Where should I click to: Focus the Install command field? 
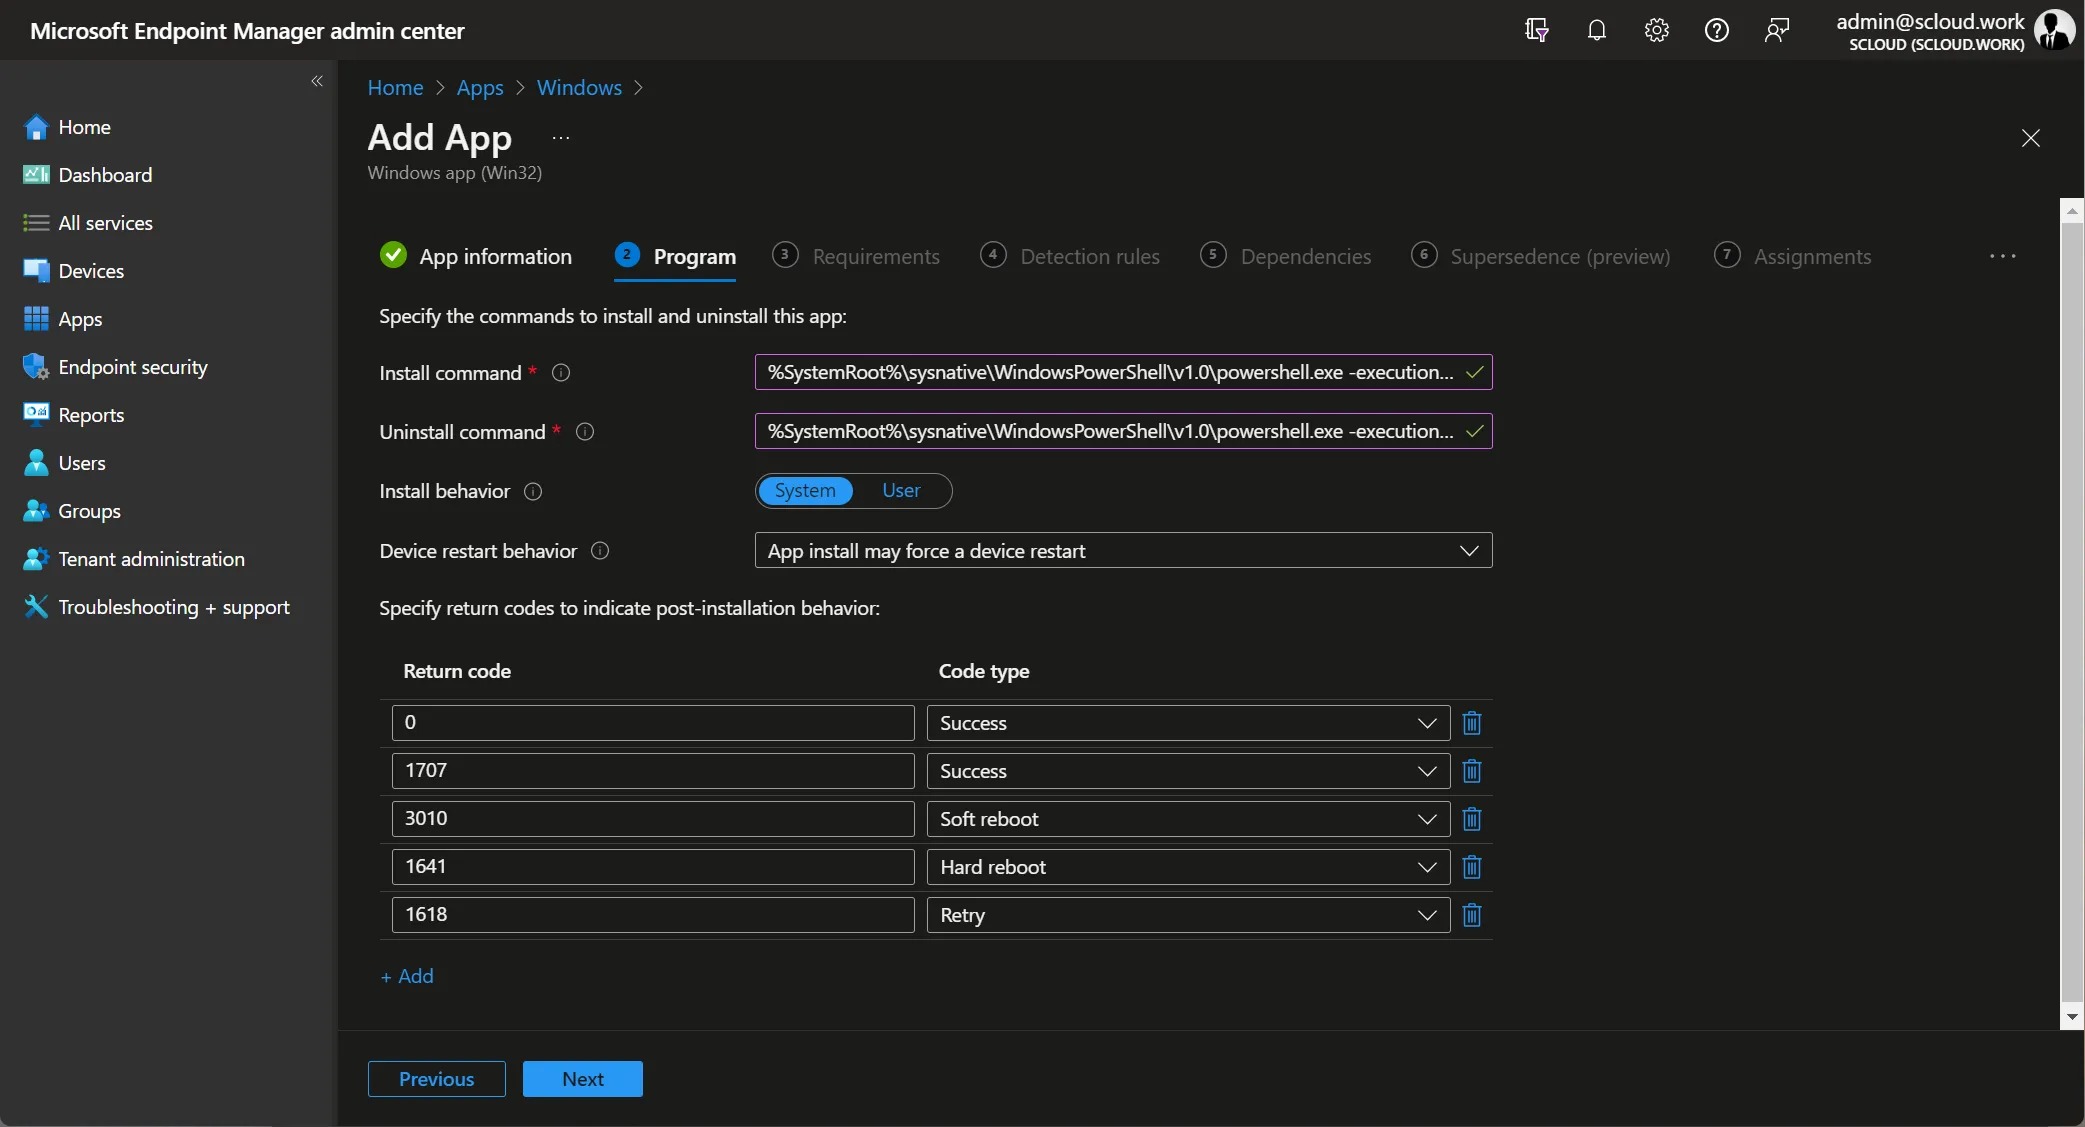[1123, 372]
